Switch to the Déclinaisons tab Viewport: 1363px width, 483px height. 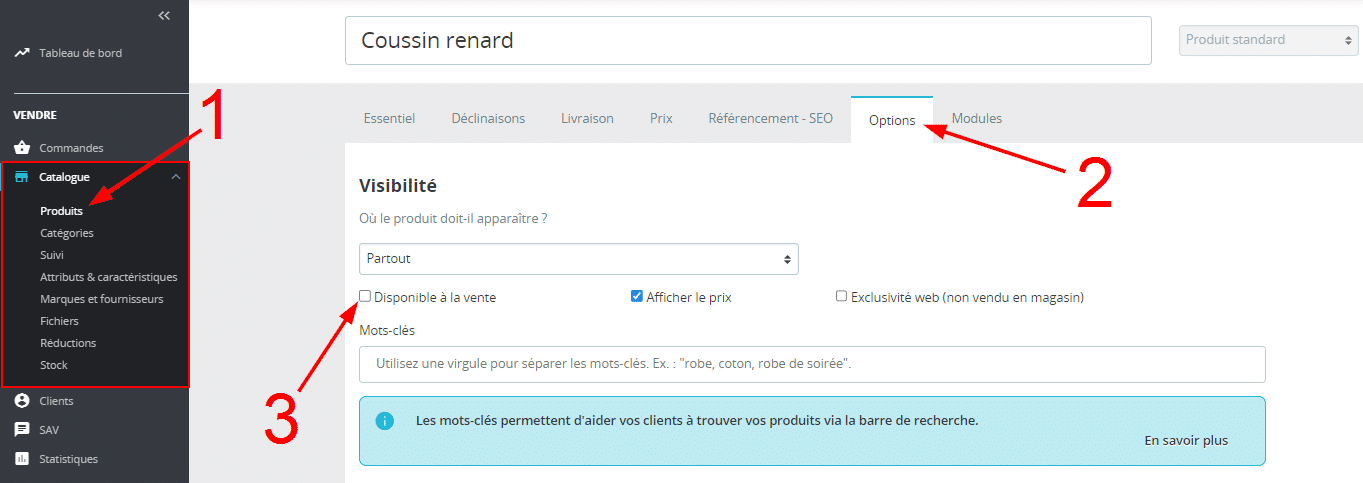(488, 118)
